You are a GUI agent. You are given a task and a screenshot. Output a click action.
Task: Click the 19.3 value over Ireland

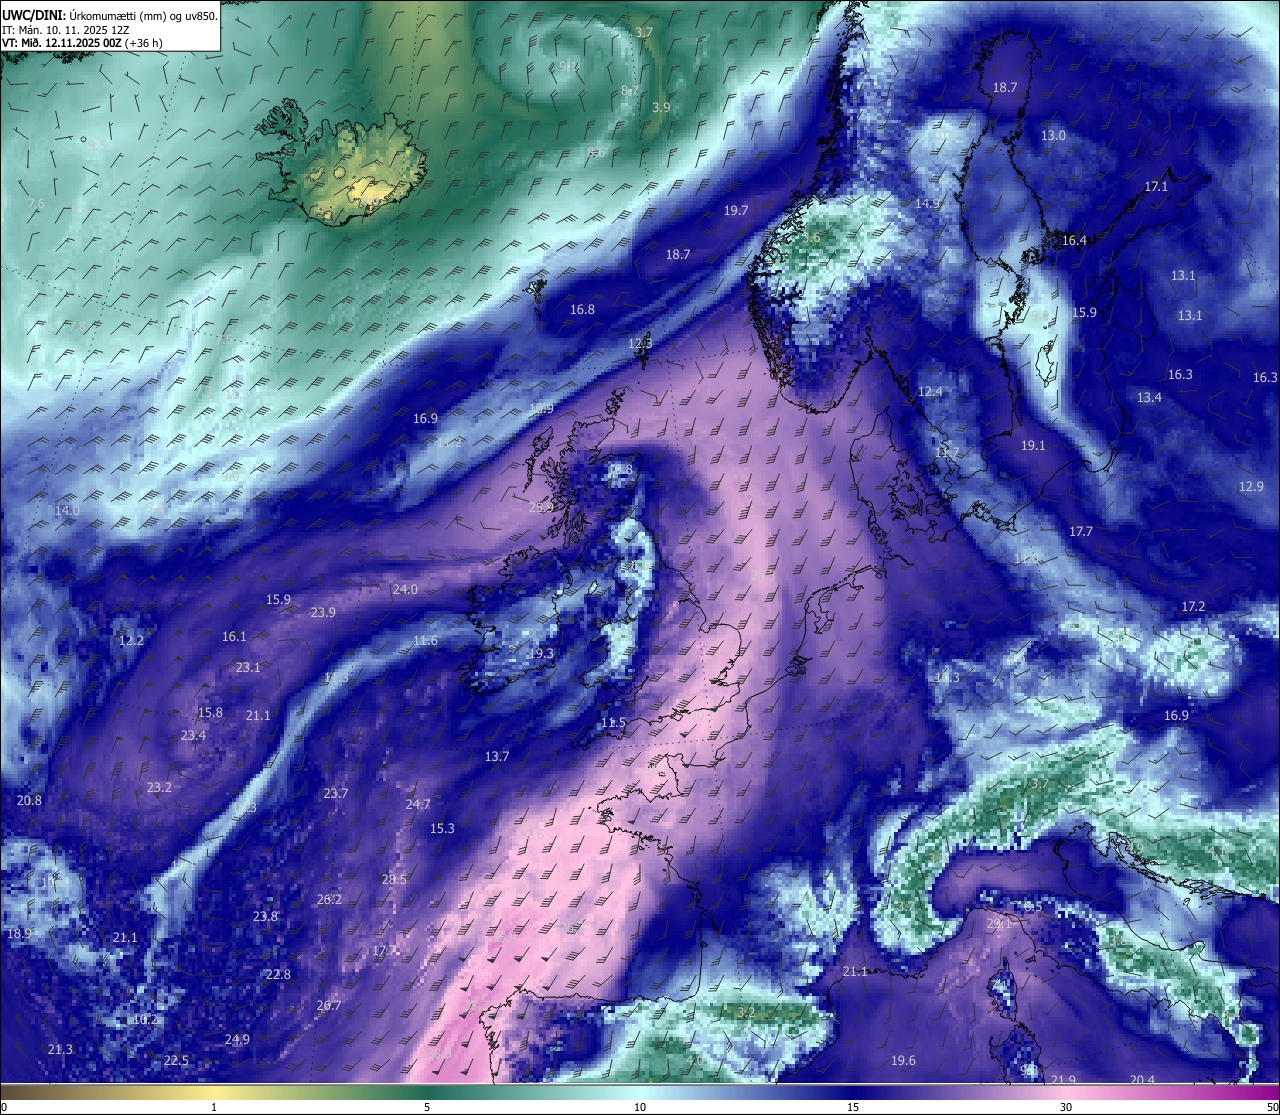tap(541, 653)
